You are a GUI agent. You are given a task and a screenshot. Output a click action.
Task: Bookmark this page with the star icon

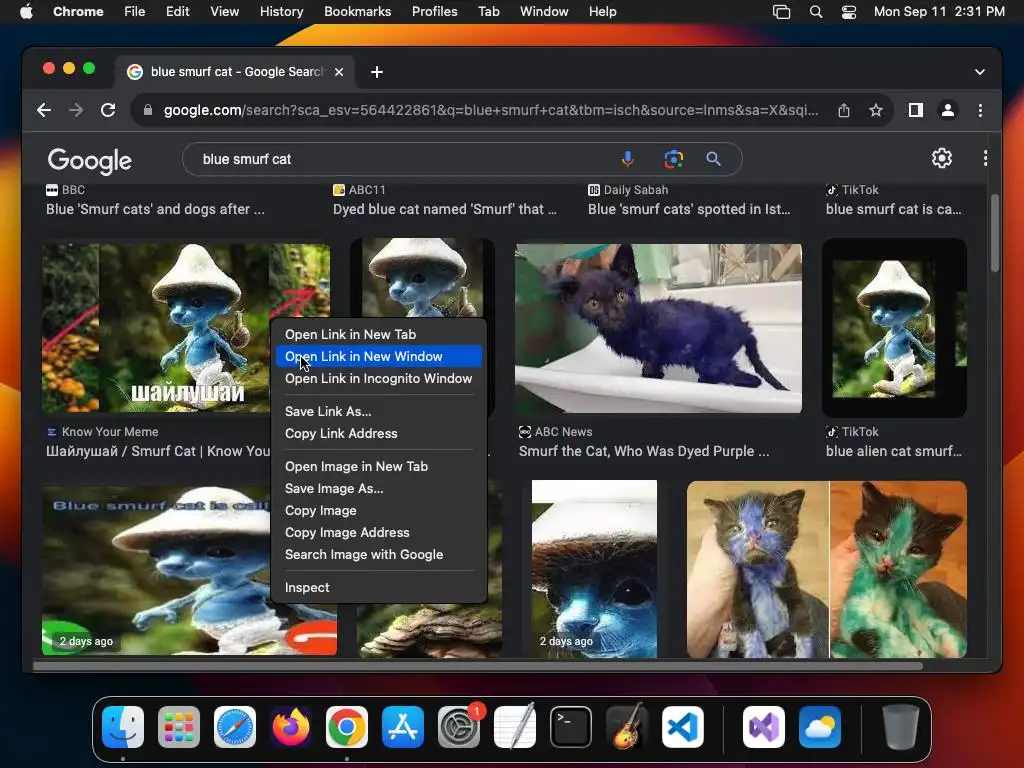(x=876, y=110)
